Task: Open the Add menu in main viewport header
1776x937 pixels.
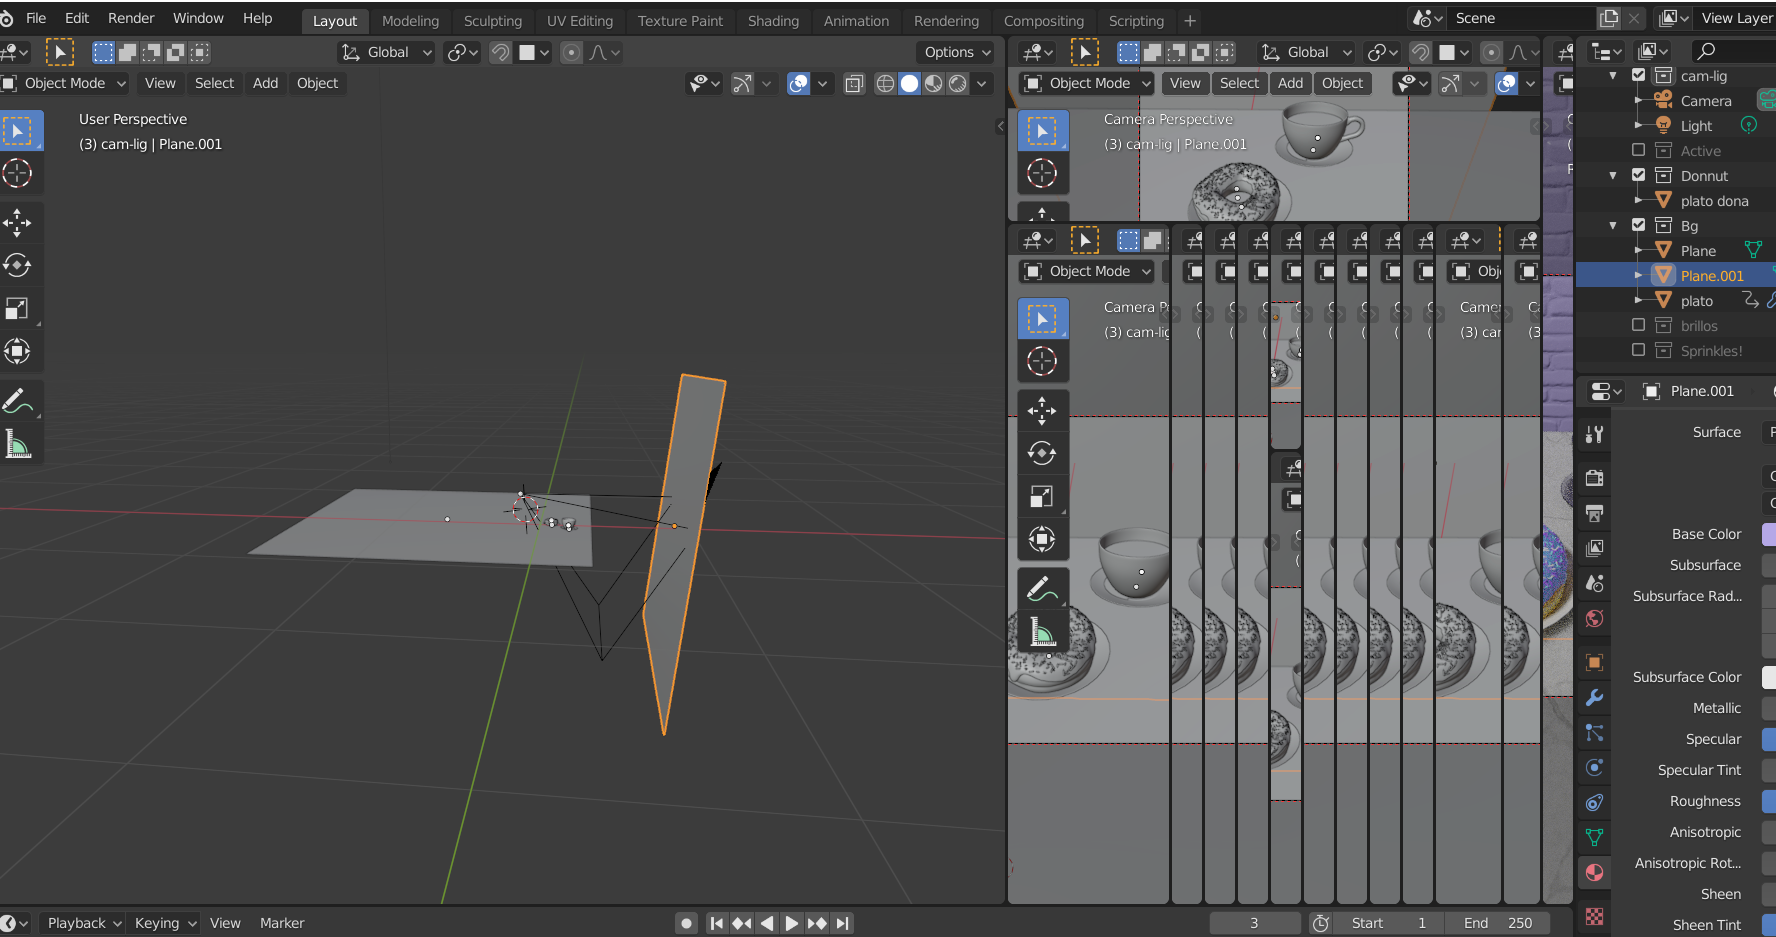Action: (265, 83)
